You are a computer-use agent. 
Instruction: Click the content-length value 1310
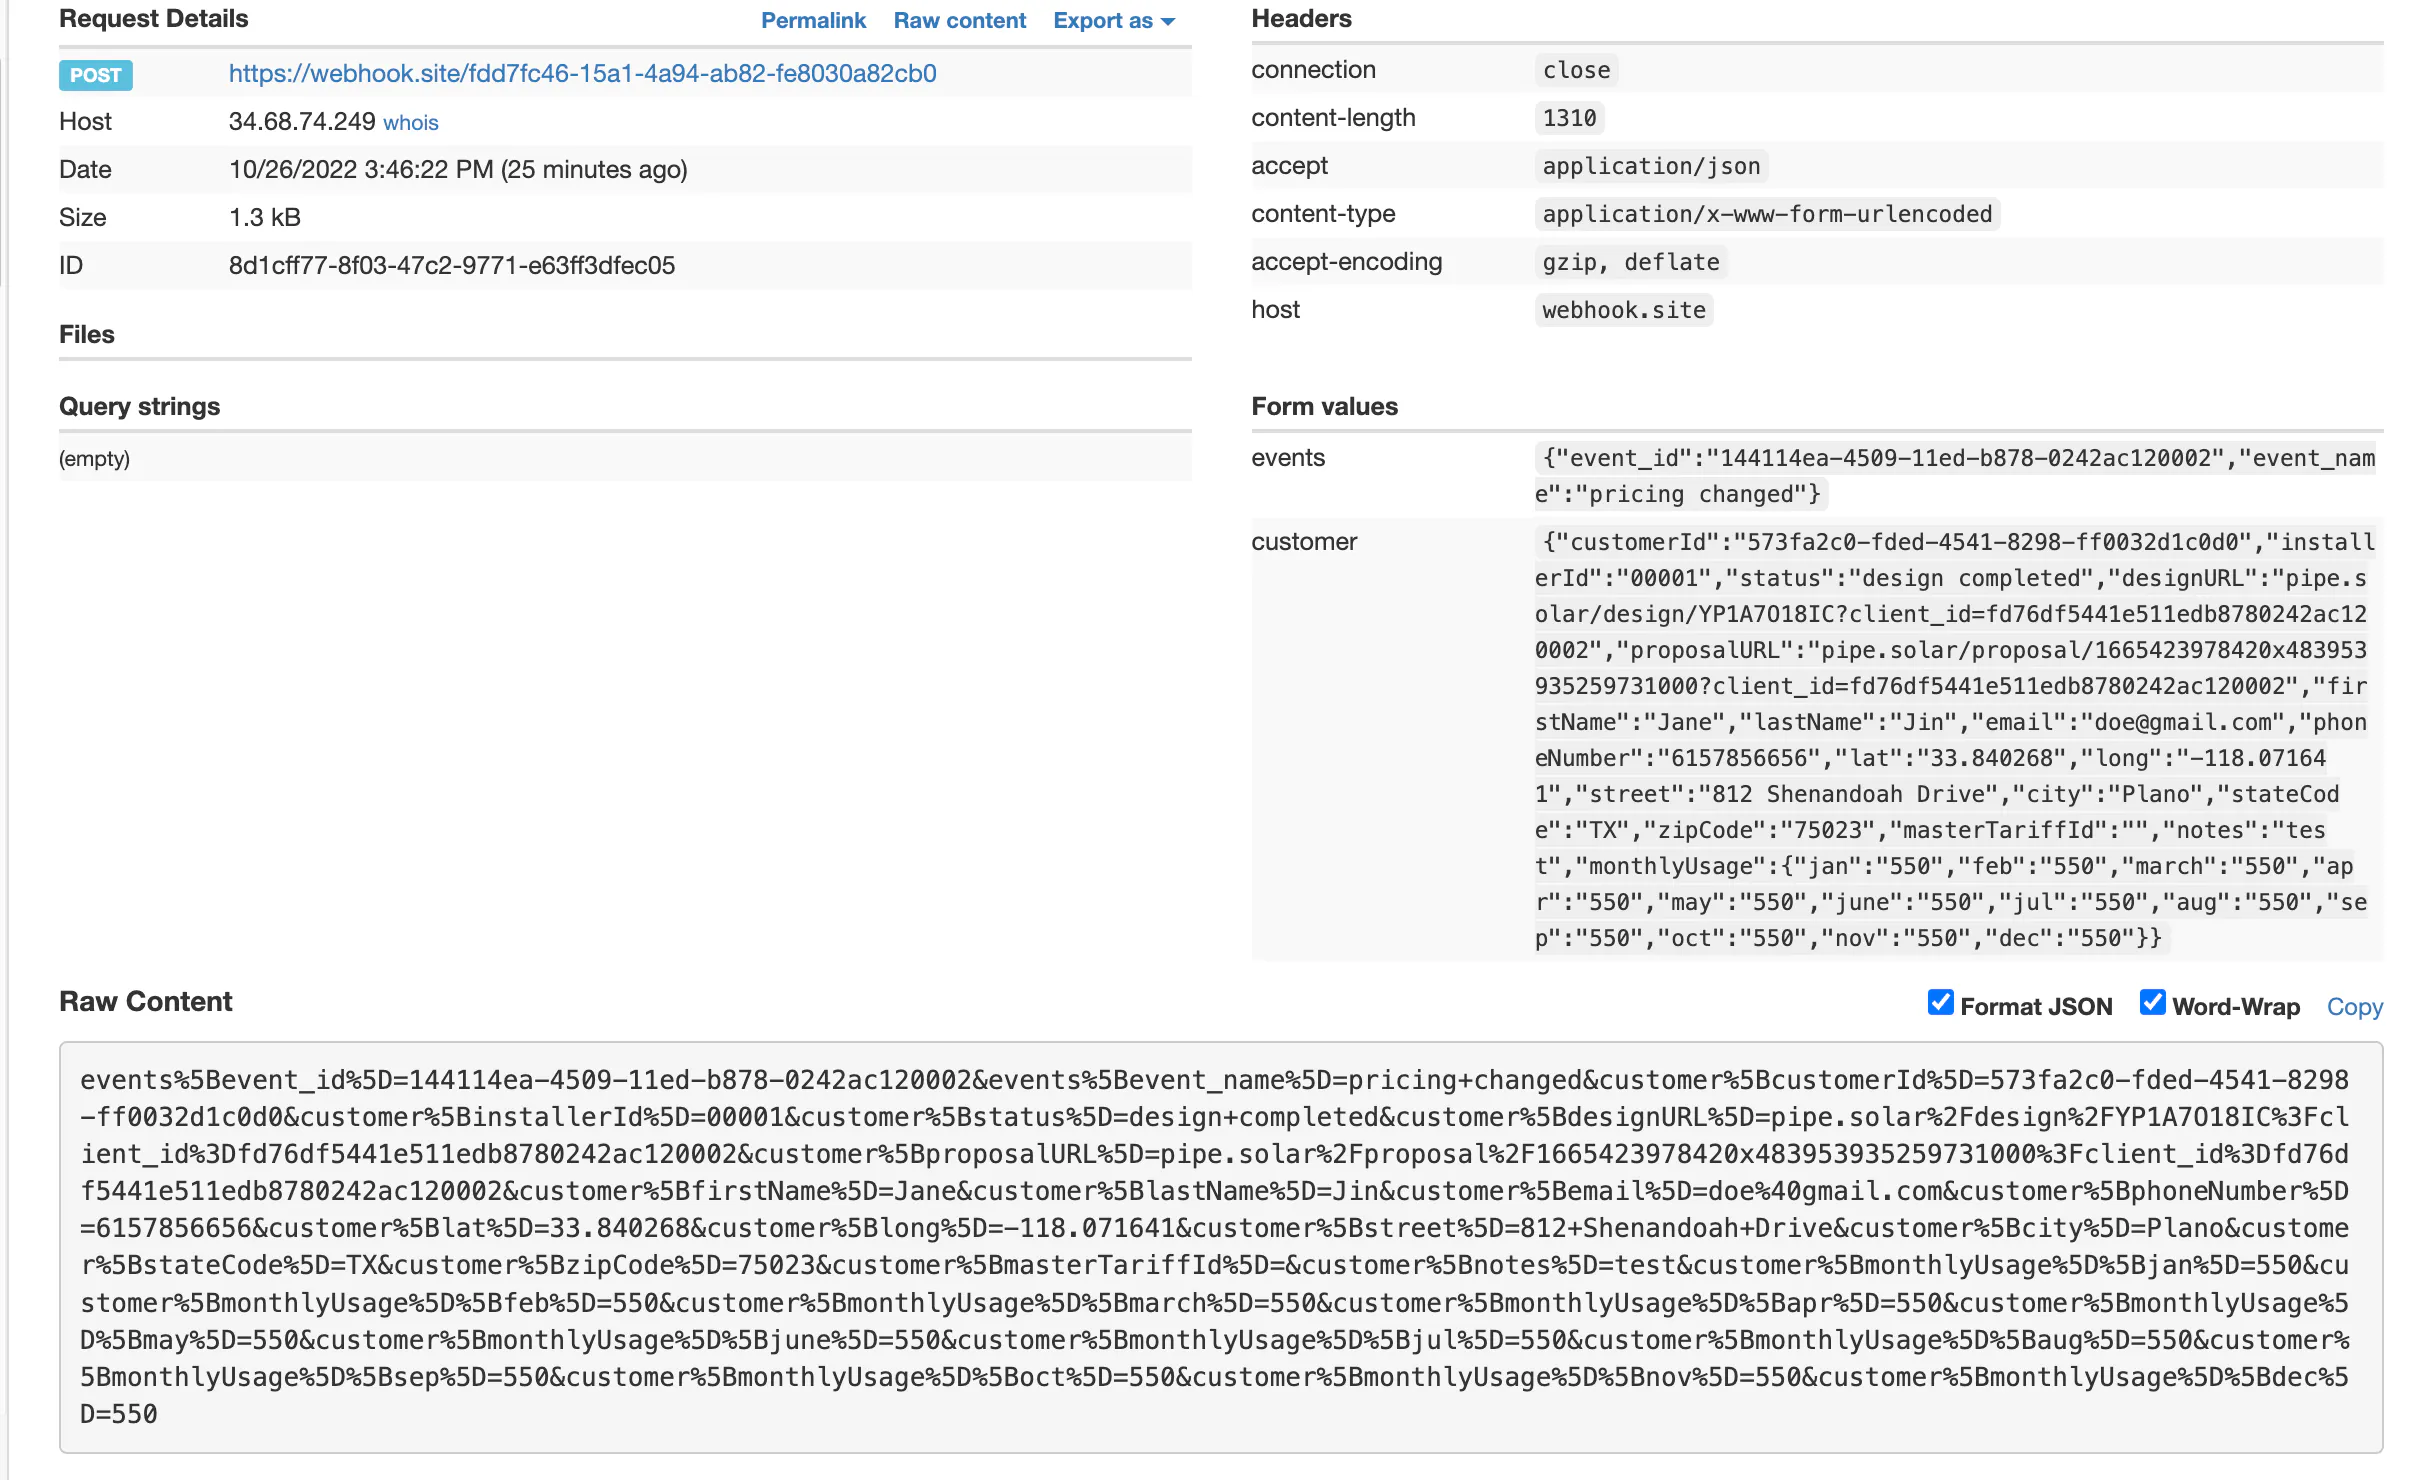click(1569, 118)
